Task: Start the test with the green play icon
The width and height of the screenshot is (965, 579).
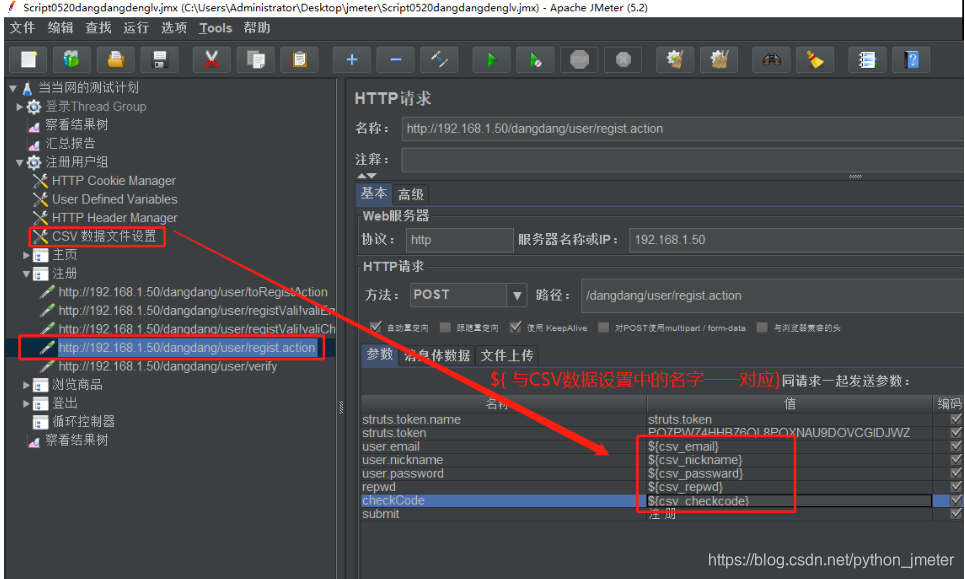Action: tap(491, 60)
